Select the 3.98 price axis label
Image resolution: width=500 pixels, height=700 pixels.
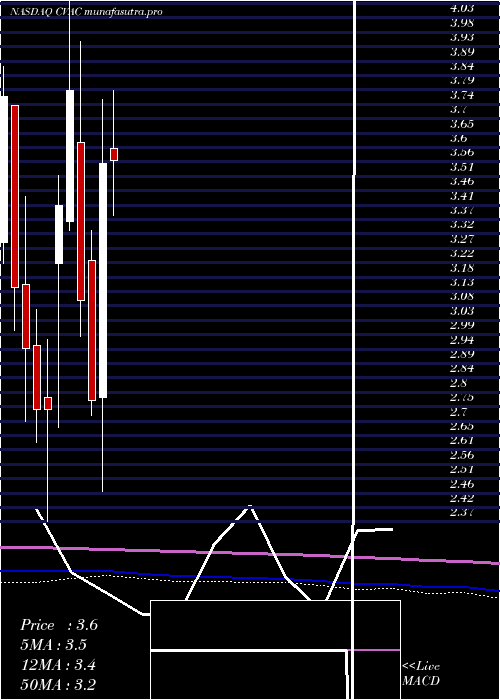click(x=462, y=23)
